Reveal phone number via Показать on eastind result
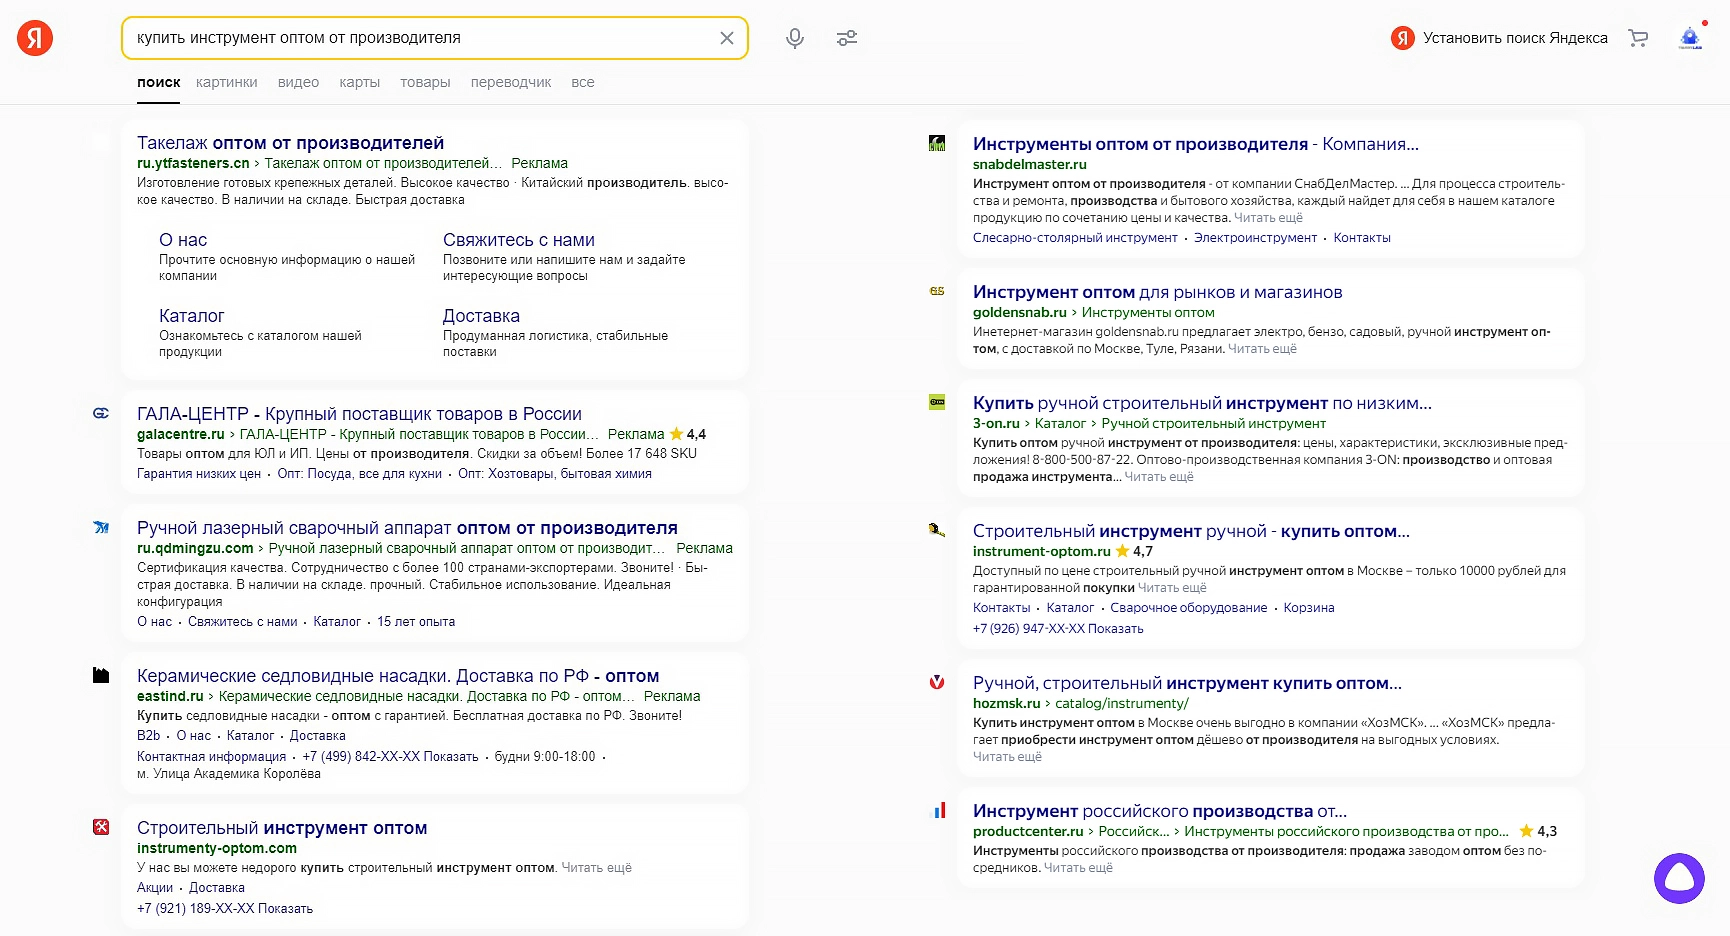Viewport: 1730px width, 936px height. click(x=451, y=757)
